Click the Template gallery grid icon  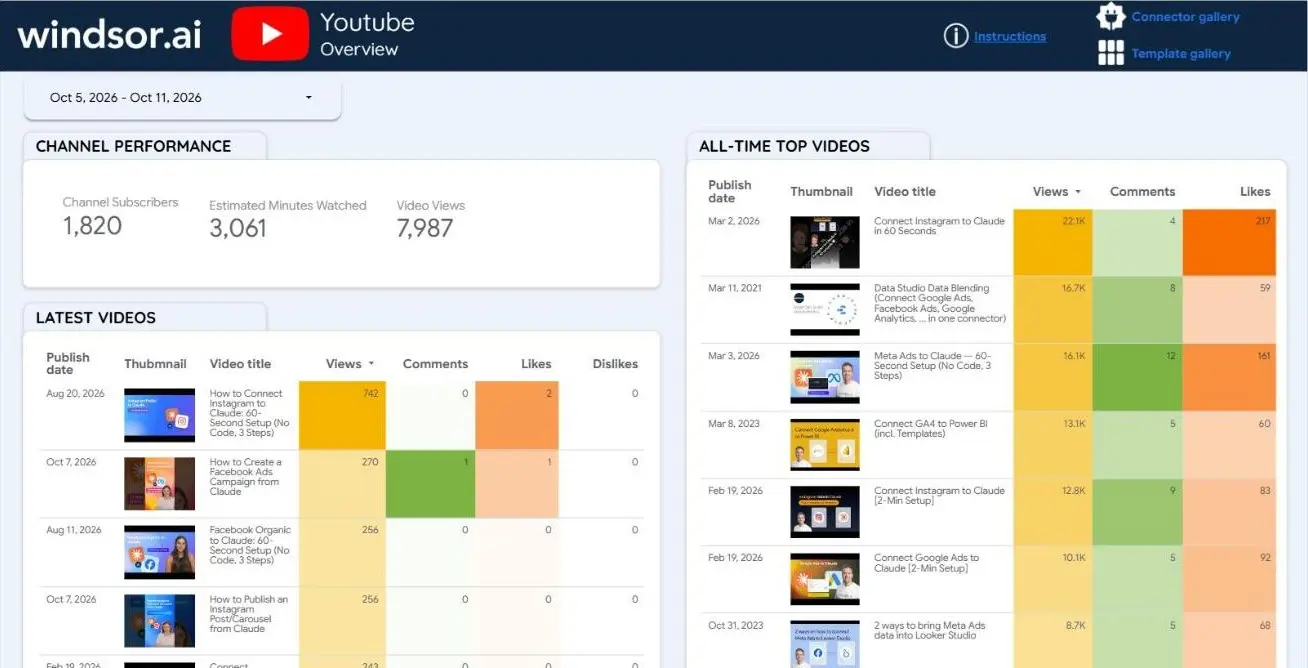tap(1111, 53)
